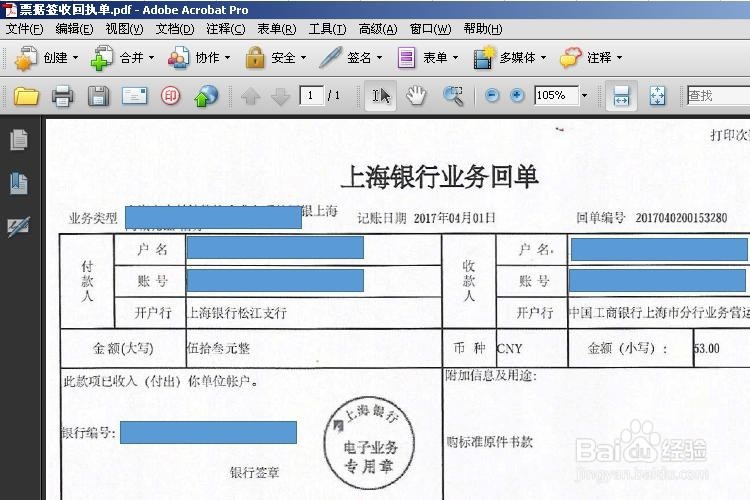Expand the 注释 toolbar dropdown
This screenshot has width=750, height=500.
coord(619,57)
